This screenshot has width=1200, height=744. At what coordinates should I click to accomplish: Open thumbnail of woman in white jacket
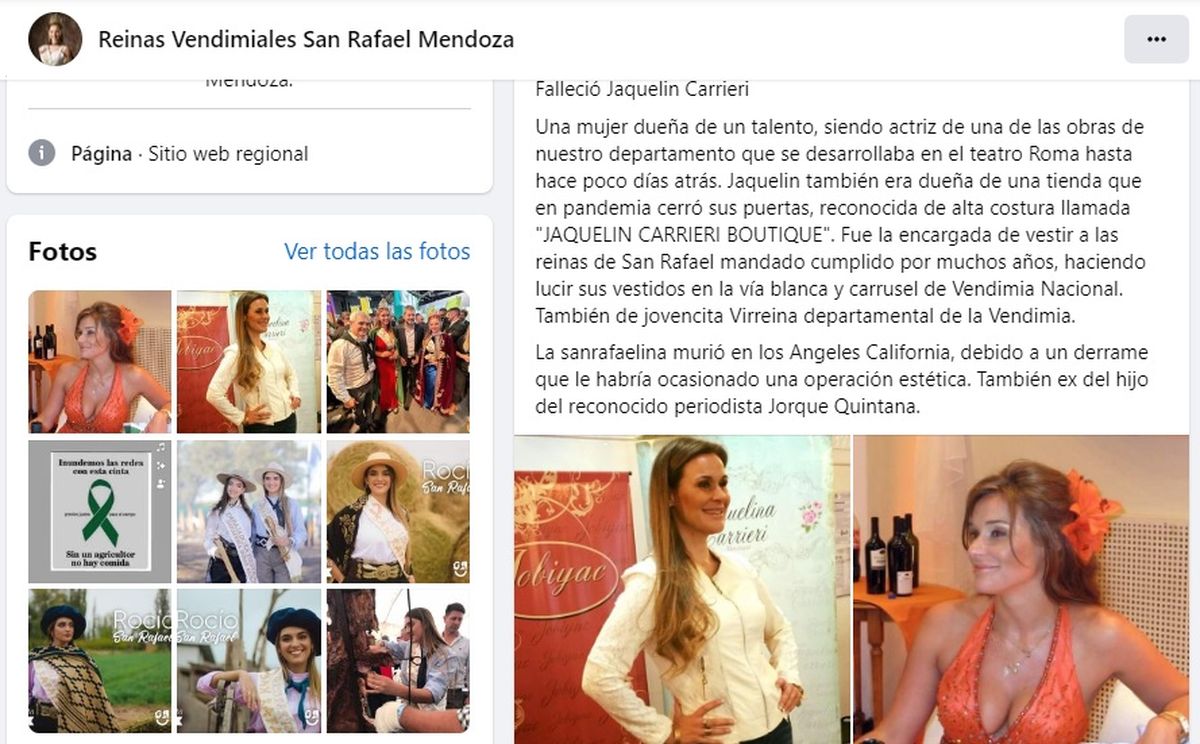(x=249, y=362)
